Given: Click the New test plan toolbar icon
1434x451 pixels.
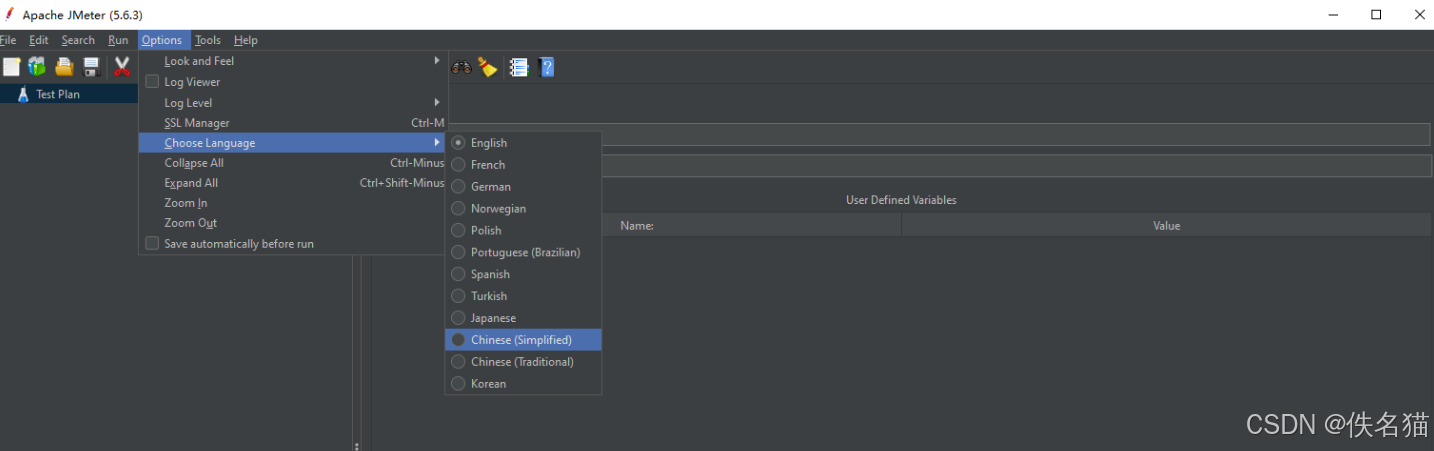Looking at the screenshot, I should coord(11,67).
